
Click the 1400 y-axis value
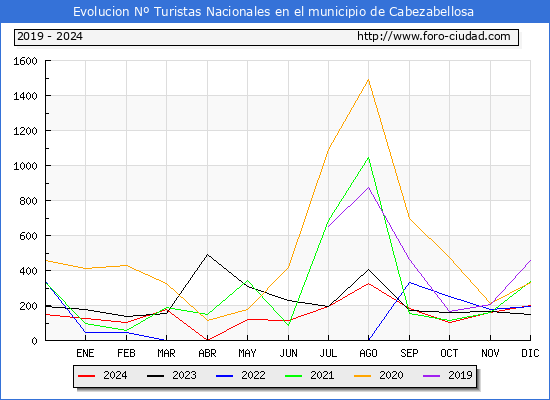(25, 96)
